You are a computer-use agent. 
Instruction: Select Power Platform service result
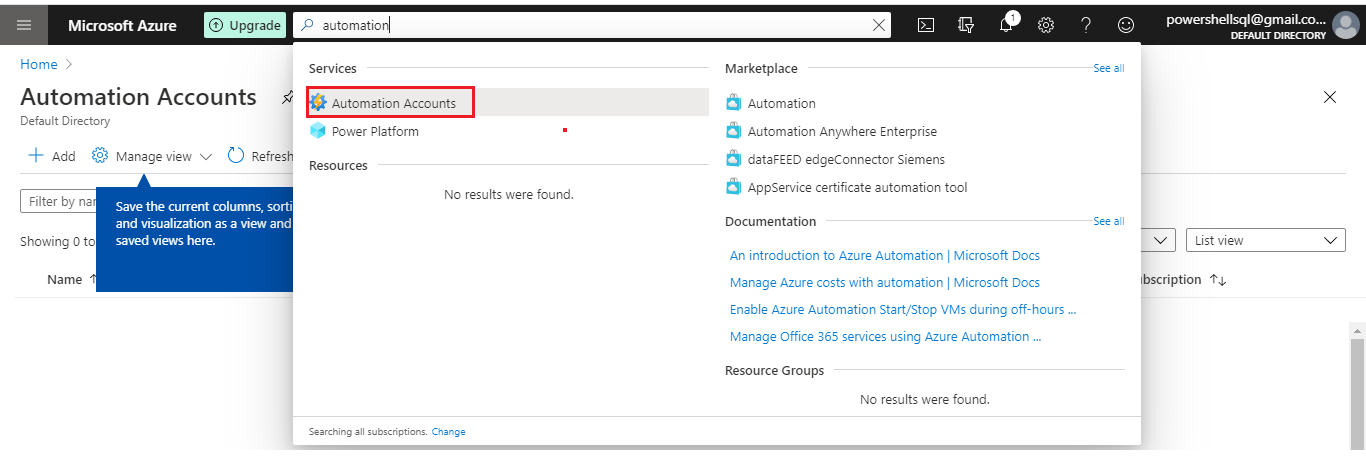pos(375,131)
